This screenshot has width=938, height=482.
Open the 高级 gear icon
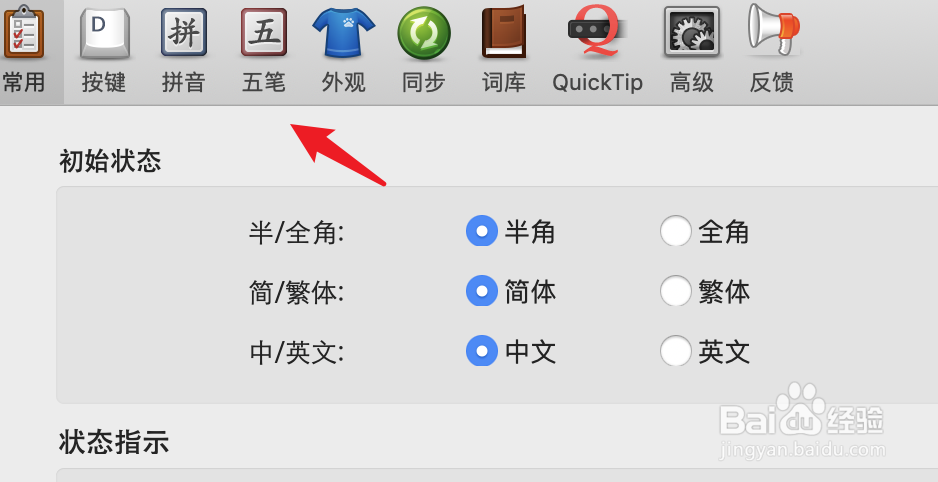click(x=692, y=32)
